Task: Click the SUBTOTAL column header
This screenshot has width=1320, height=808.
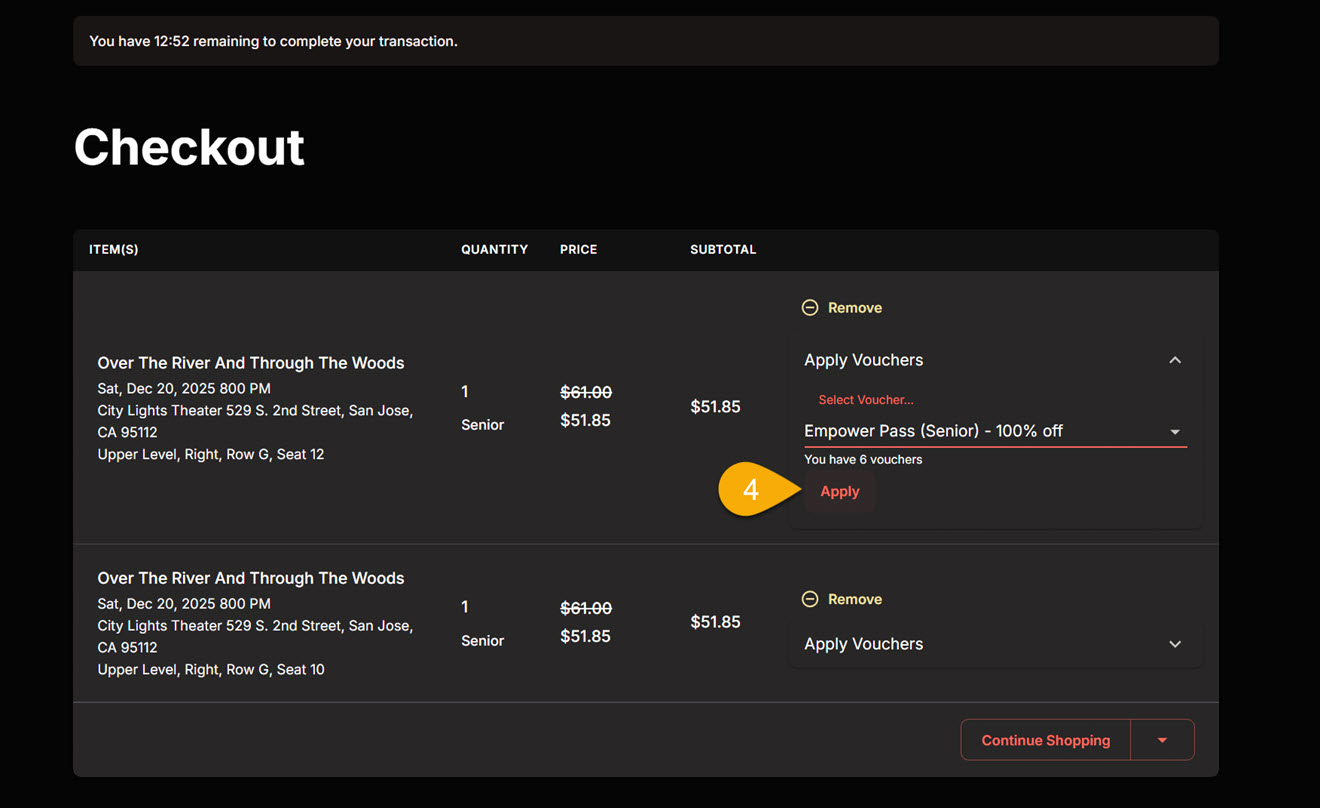Action: click(723, 250)
